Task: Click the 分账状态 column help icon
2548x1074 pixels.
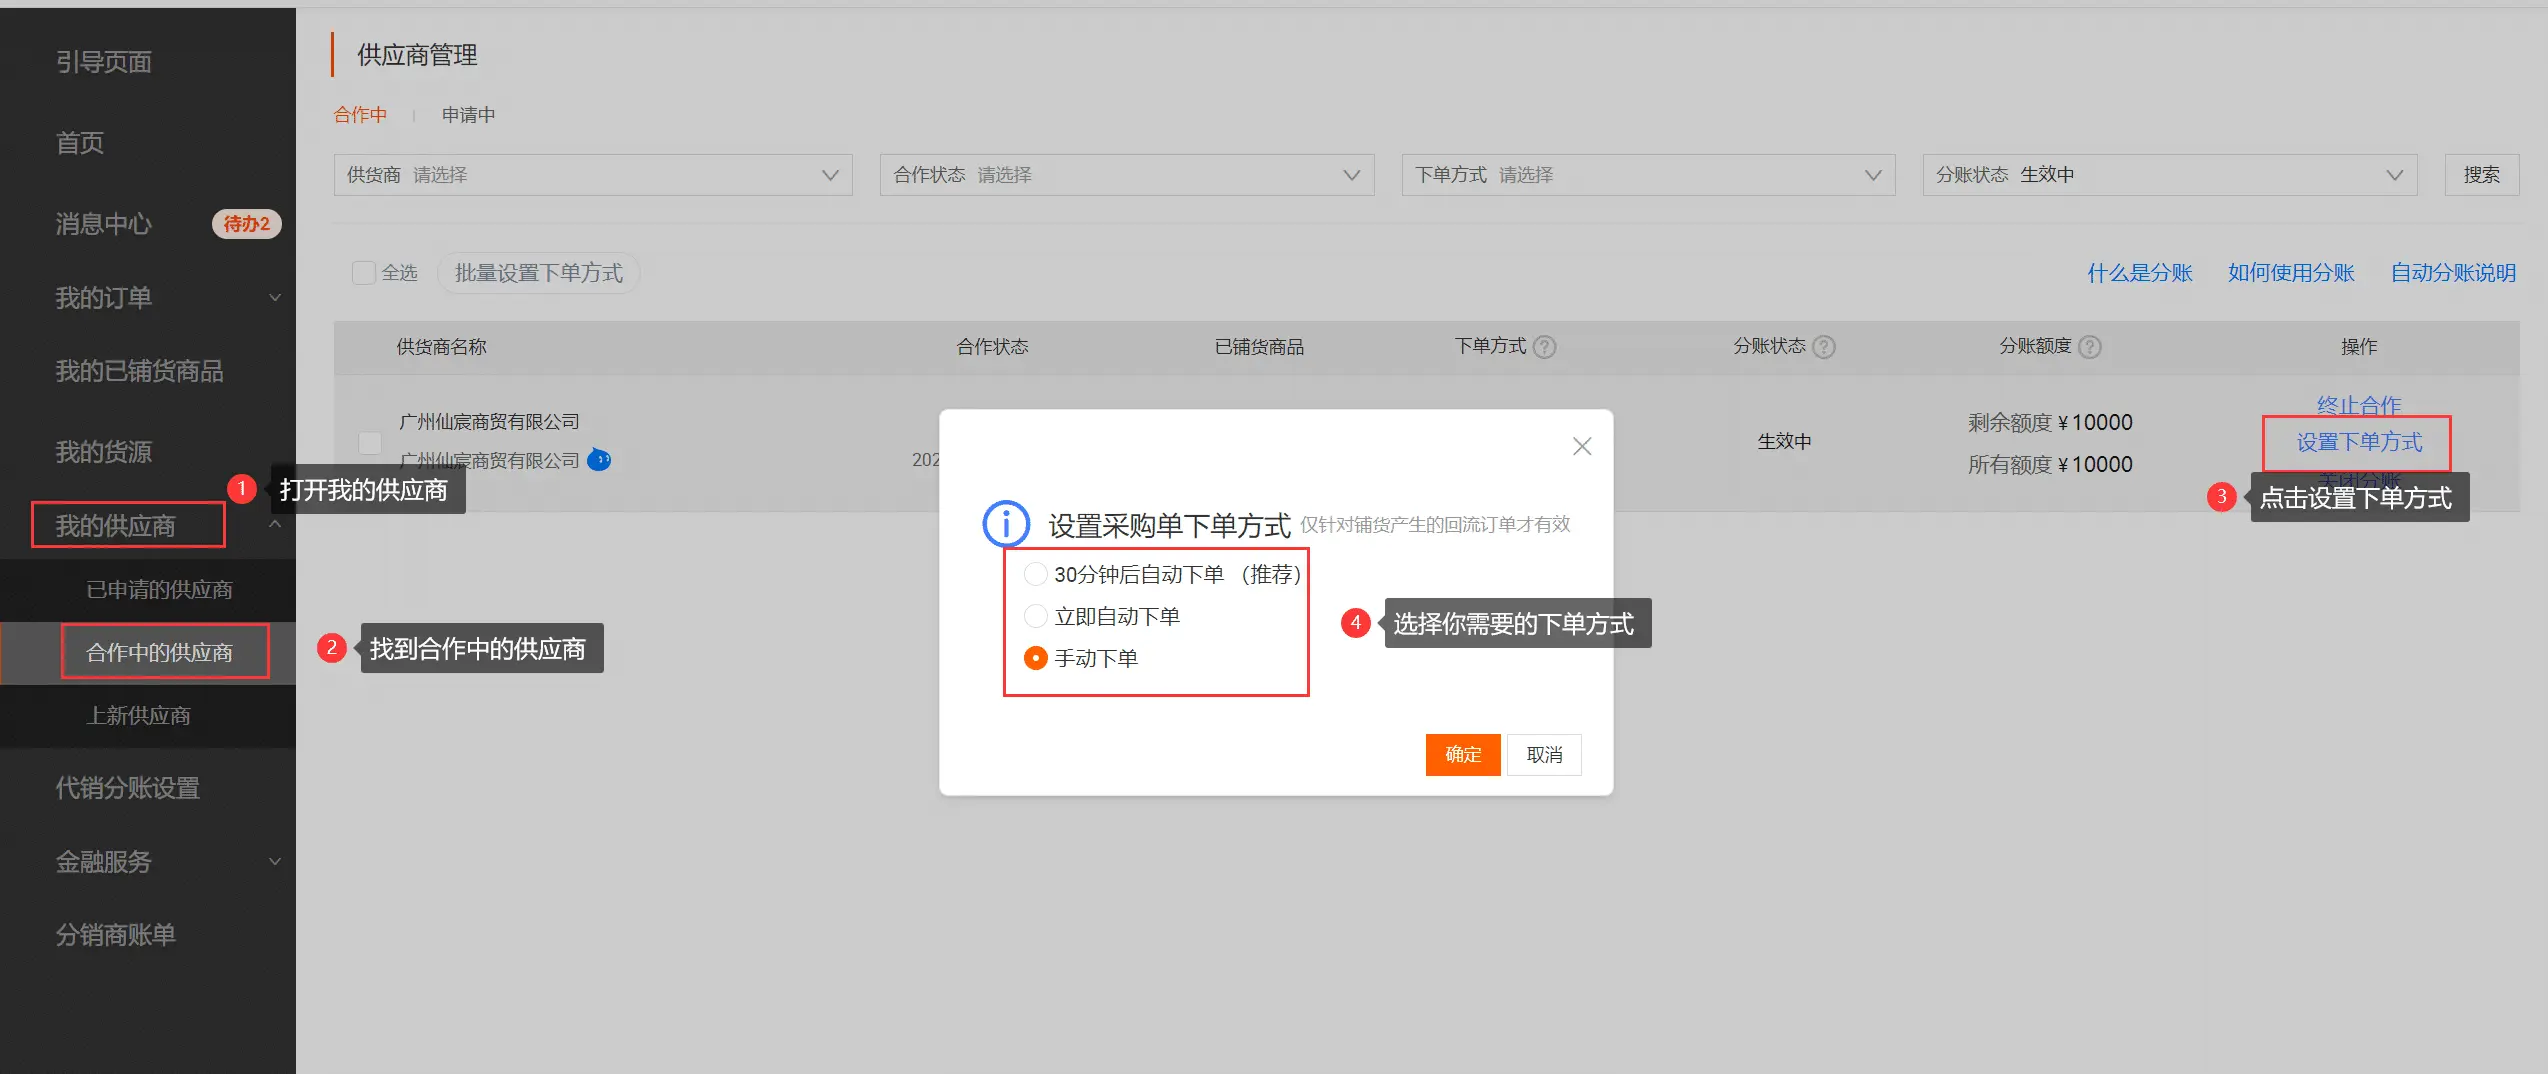Action: tap(1824, 347)
